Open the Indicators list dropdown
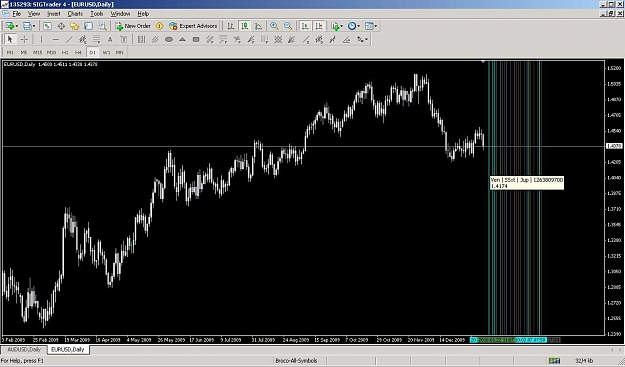 pyautogui.click(x=337, y=26)
